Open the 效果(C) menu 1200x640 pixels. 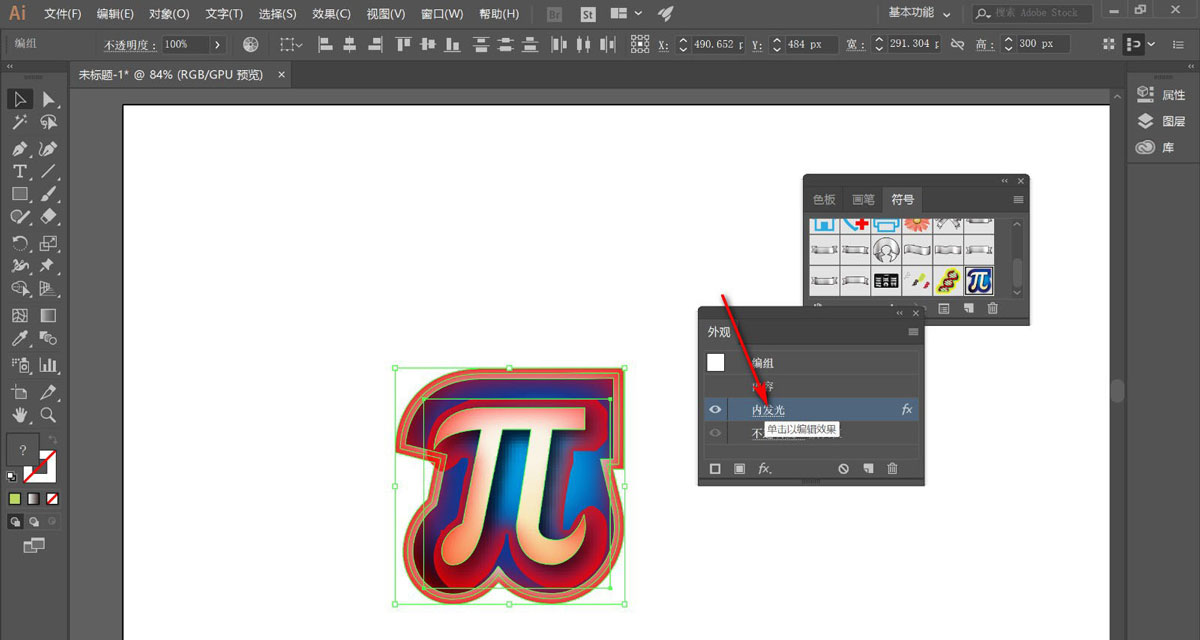(x=331, y=14)
